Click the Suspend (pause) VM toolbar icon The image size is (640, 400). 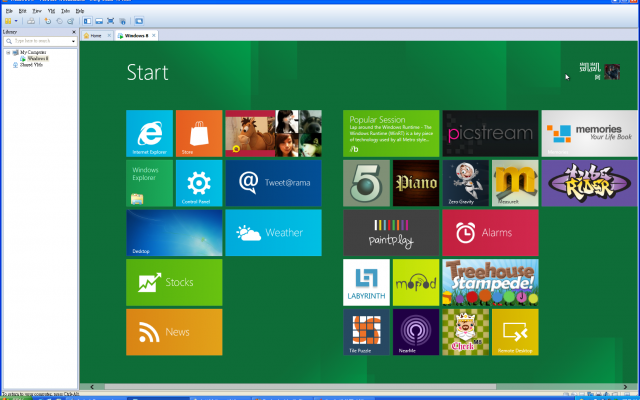[x=8, y=21]
